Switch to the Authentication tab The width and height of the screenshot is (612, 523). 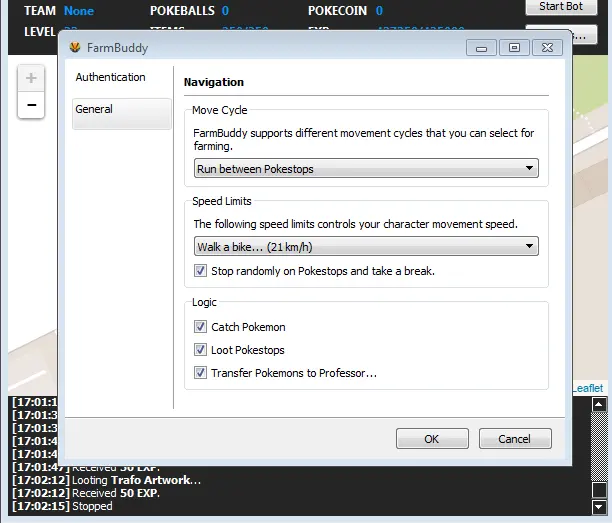point(111,77)
